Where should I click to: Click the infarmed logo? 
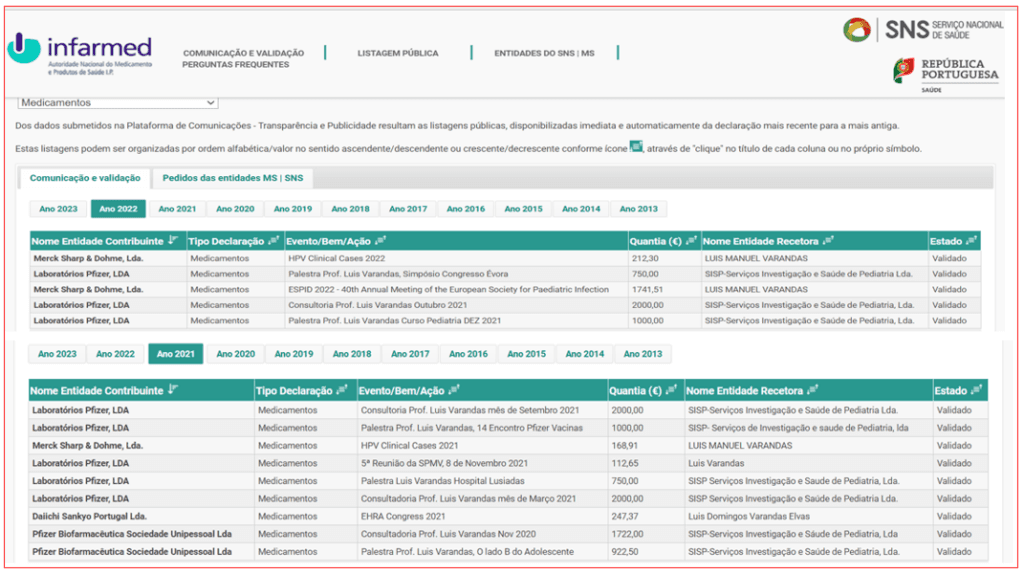tap(80, 54)
